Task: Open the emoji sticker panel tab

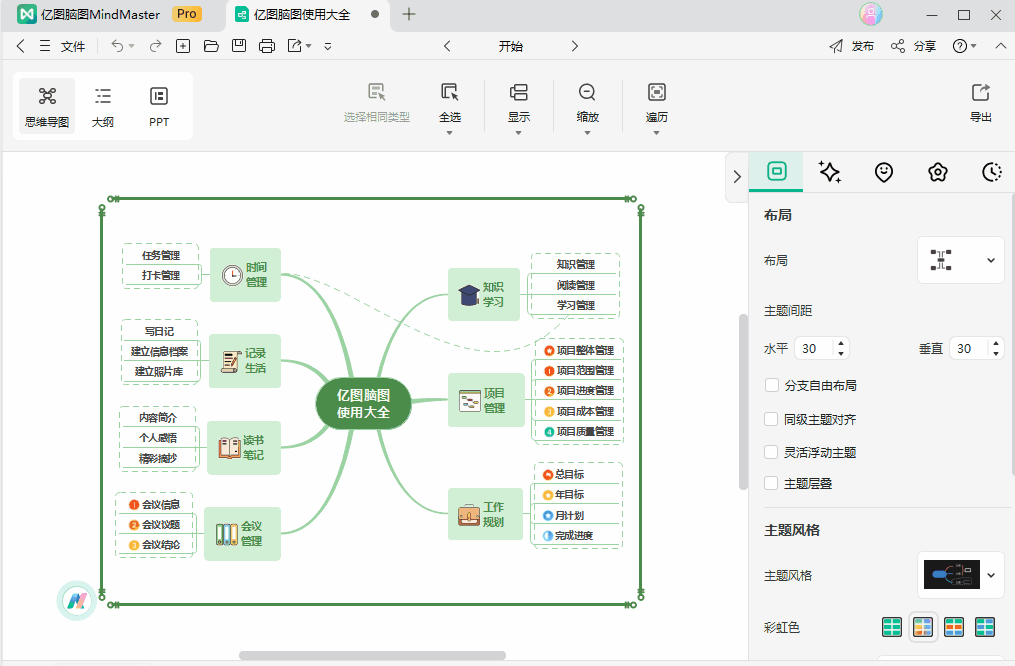Action: [x=884, y=172]
